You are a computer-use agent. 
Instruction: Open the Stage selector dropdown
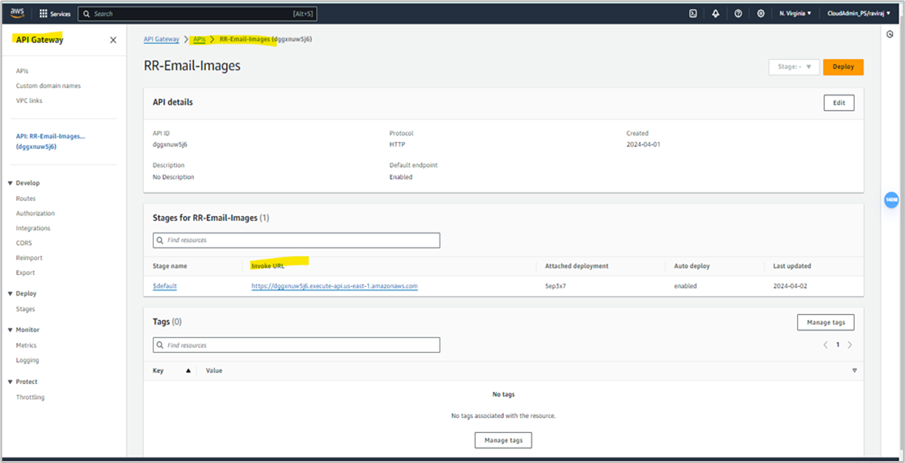click(794, 67)
